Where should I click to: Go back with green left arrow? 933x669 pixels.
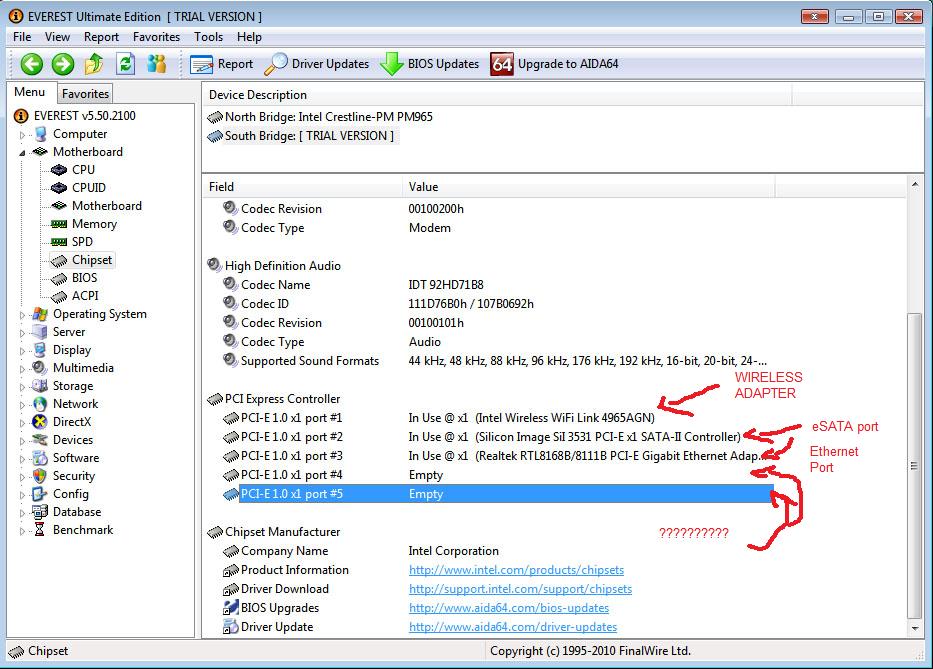coord(32,64)
